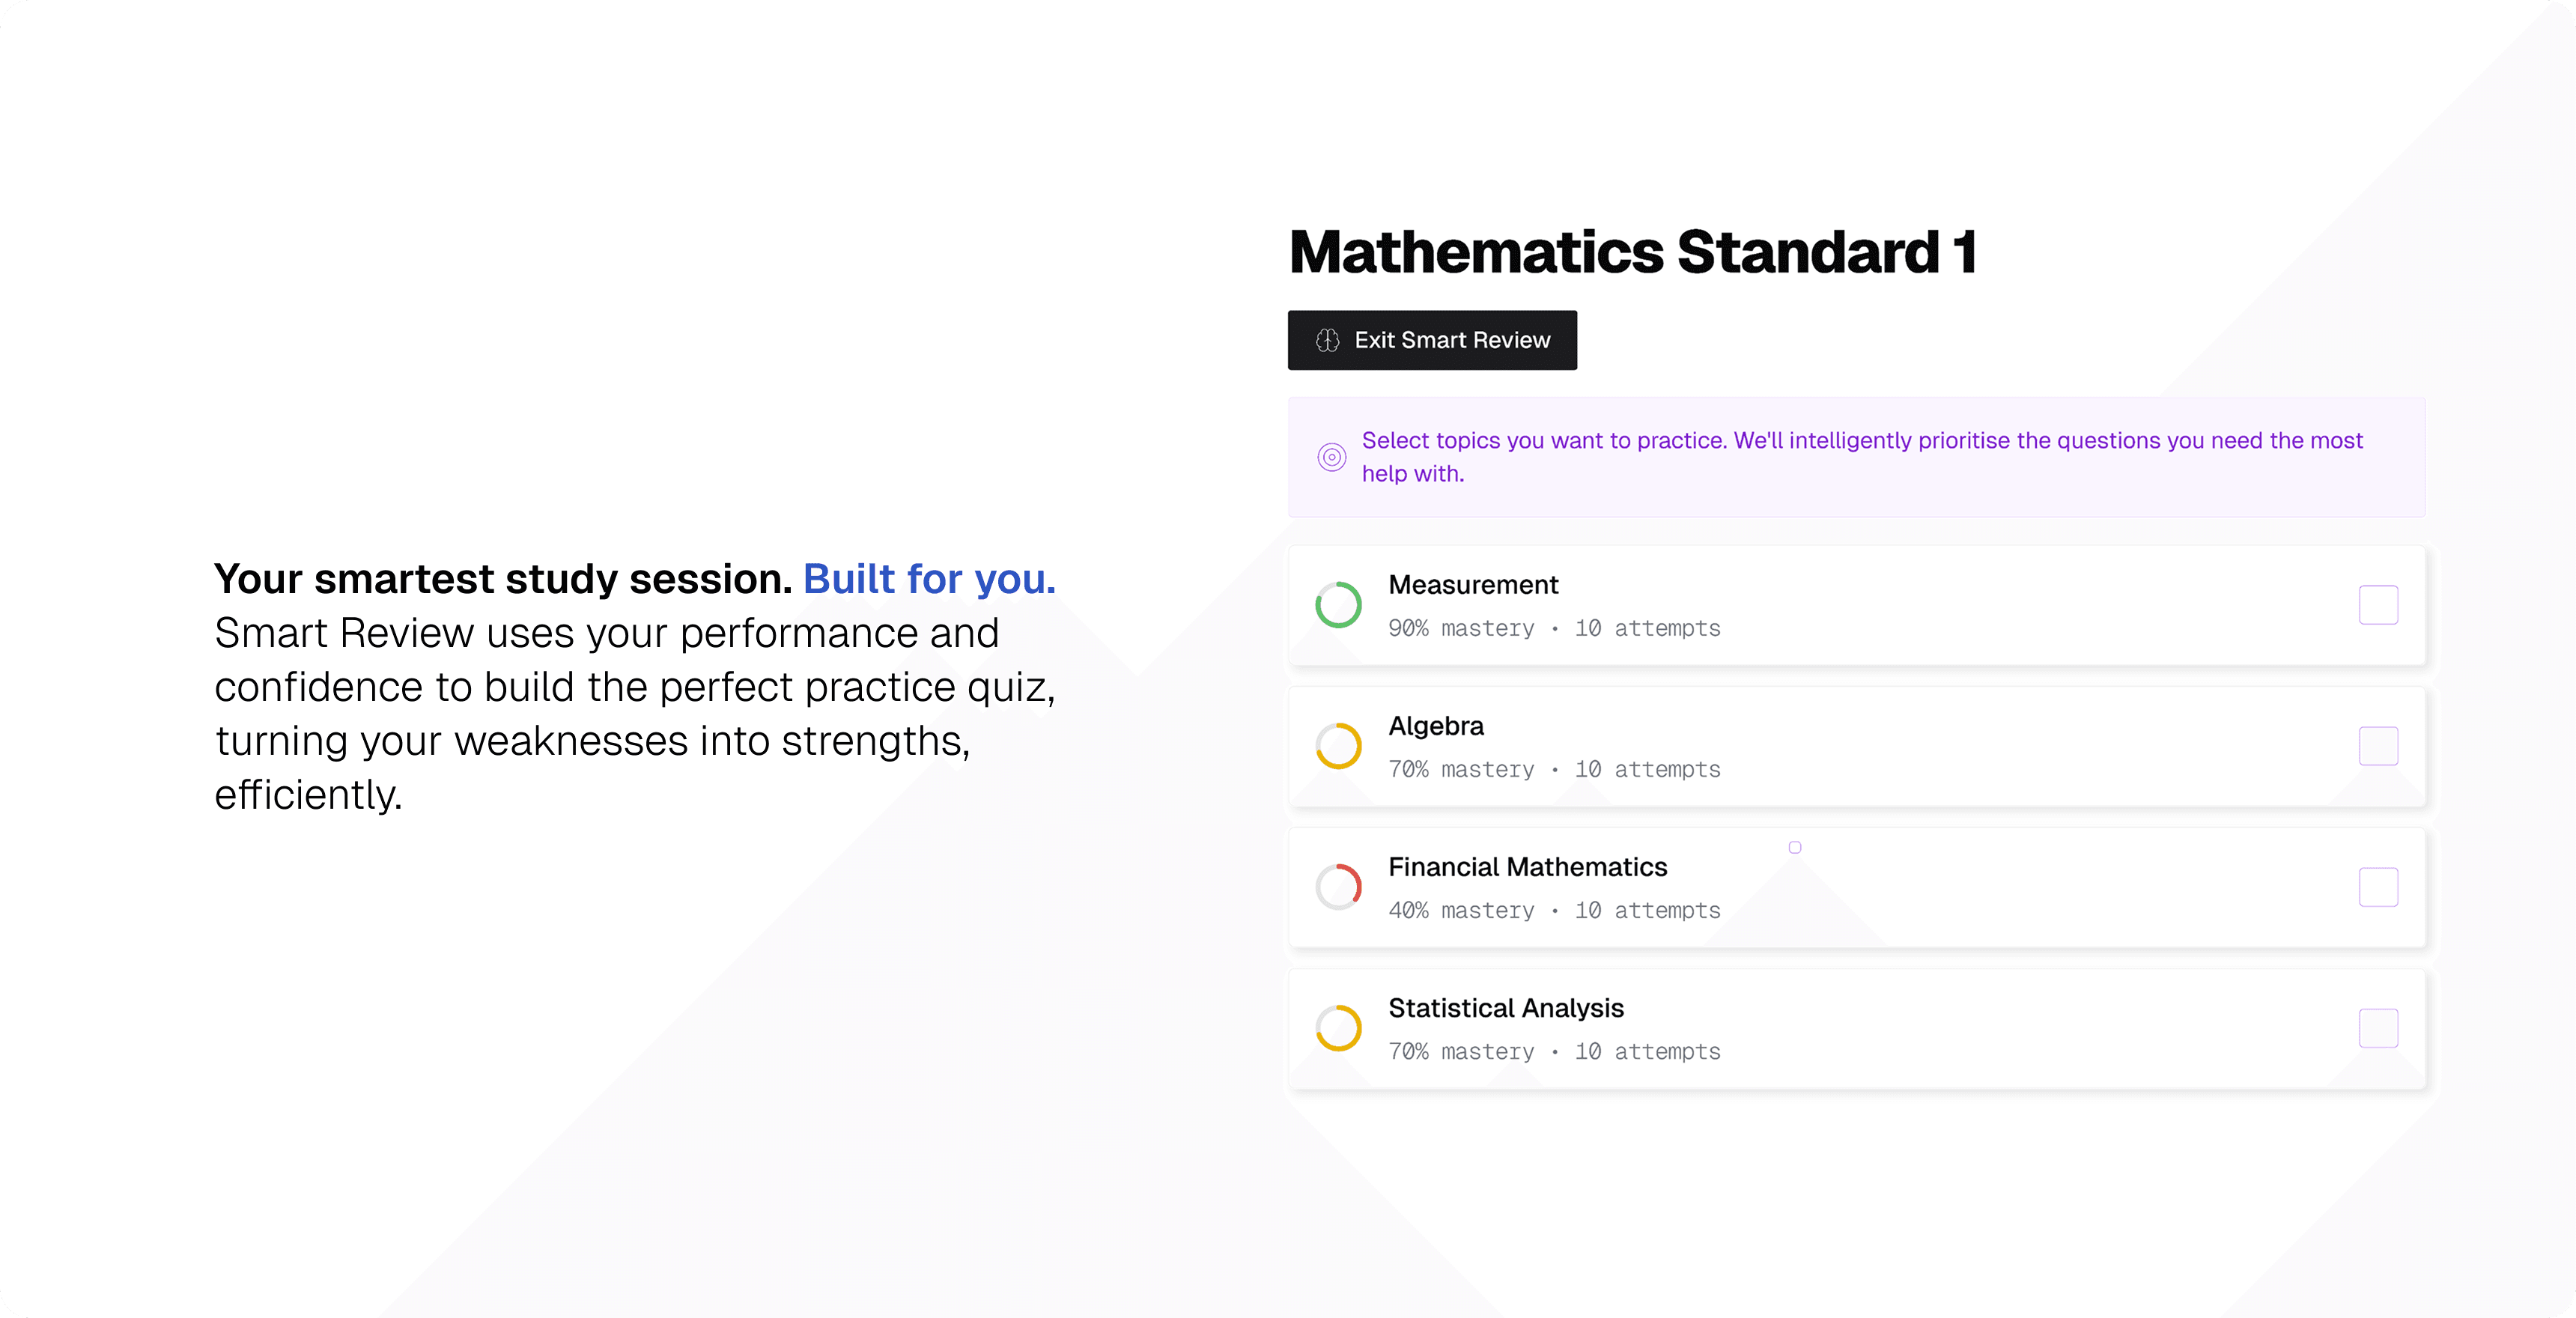Check the Statistical Analysis checkbox
Image resolution: width=2576 pixels, height=1318 pixels.
tap(2379, 1028)
